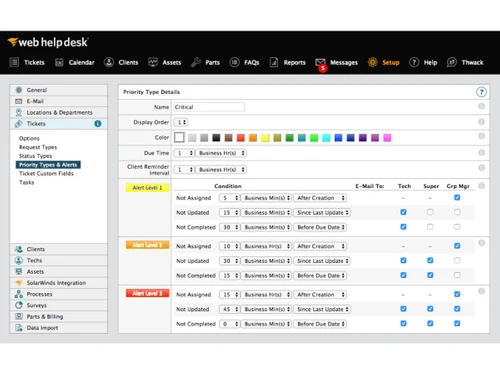This screenshot has width=500, height=375.
Task: Toggle Super checkbox for Alert Level 3 Not Completed
Action: [430, 323]
